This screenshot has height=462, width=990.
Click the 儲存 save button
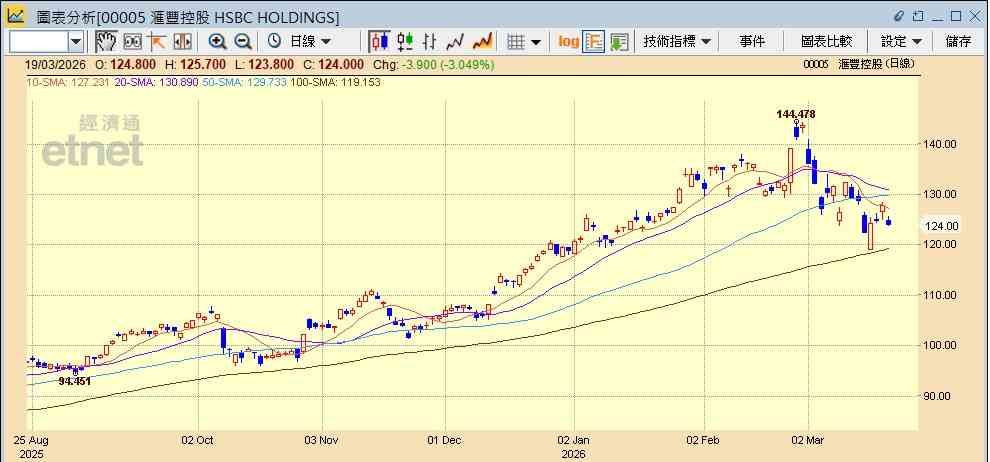pos(958,42)
